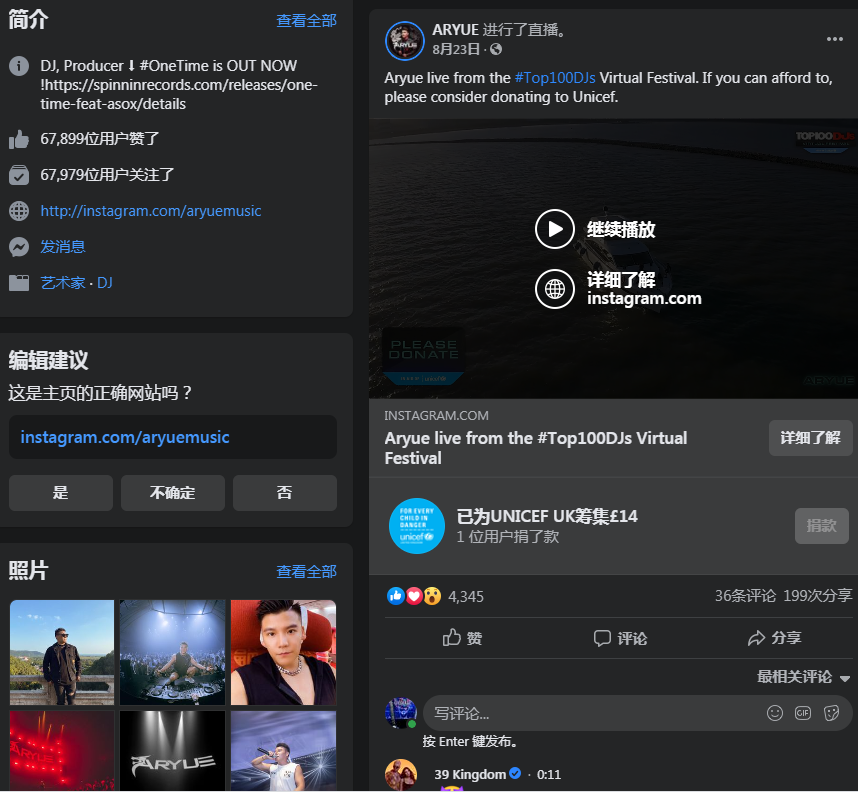Click the DJ category link
This screenshot has height=795, width=858.
[x=105, y=283]
